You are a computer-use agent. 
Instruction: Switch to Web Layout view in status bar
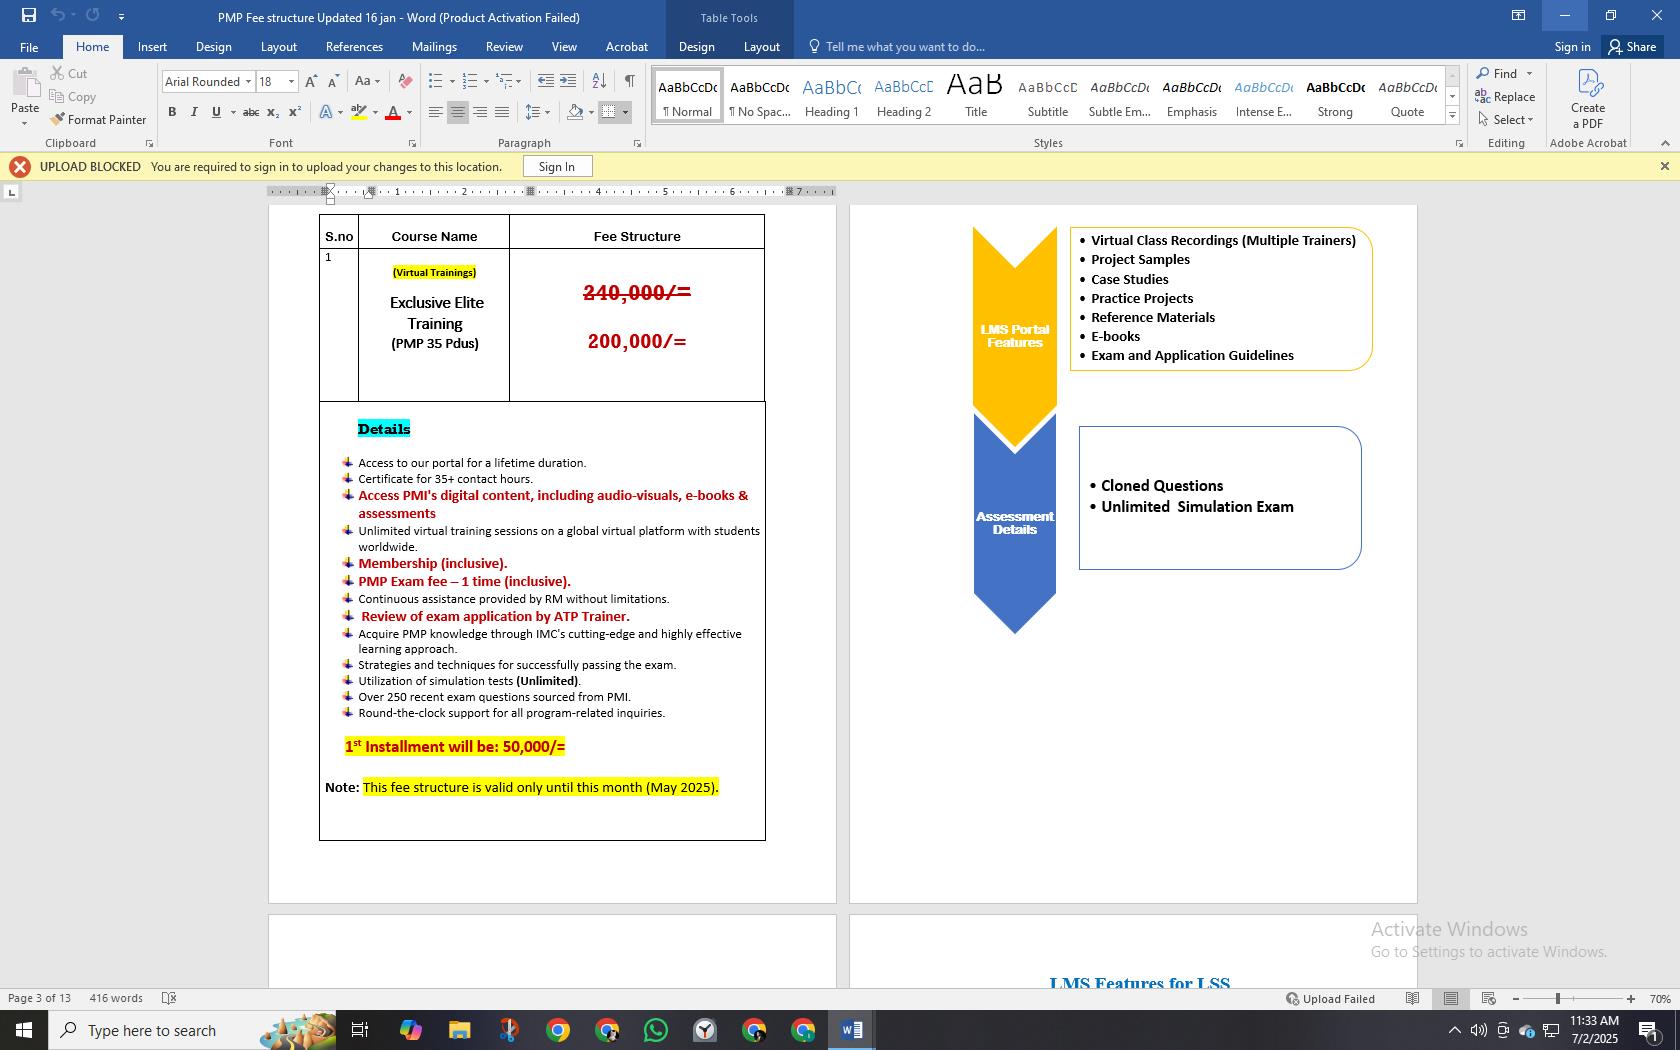pos(1488,998)
